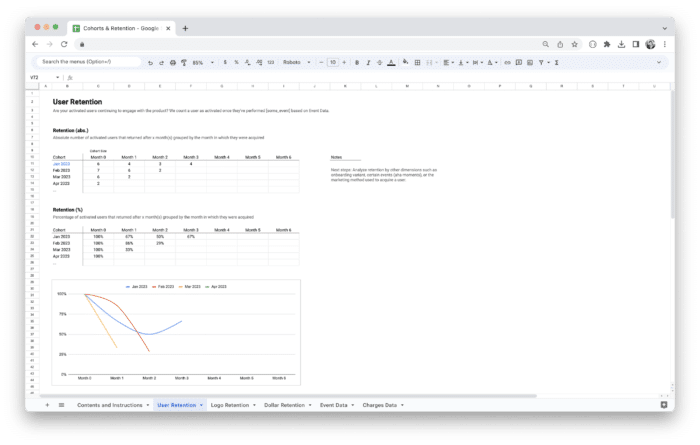Click the merge cells icon
Screen dimensions: 700x445
coord(429,62)
